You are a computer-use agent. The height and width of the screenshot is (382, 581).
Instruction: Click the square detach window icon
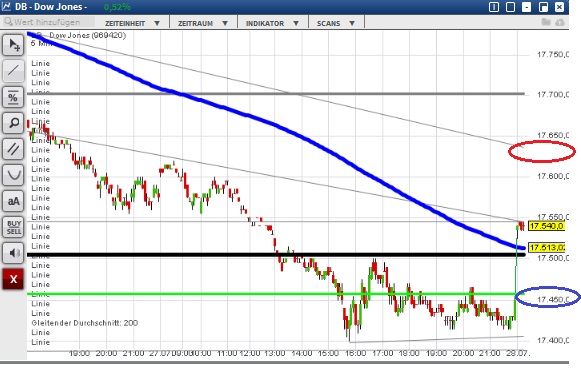click(510, 7)
